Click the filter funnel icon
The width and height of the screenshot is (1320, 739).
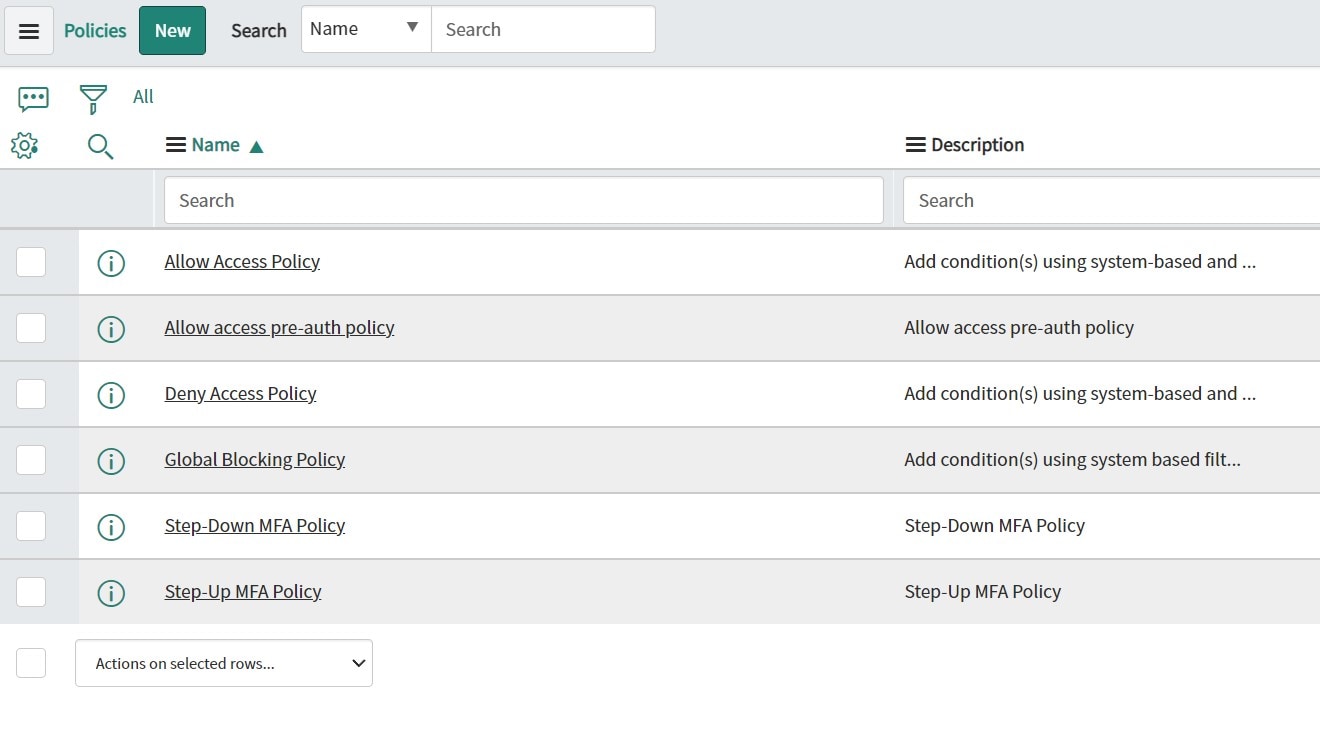coord(91,97)
